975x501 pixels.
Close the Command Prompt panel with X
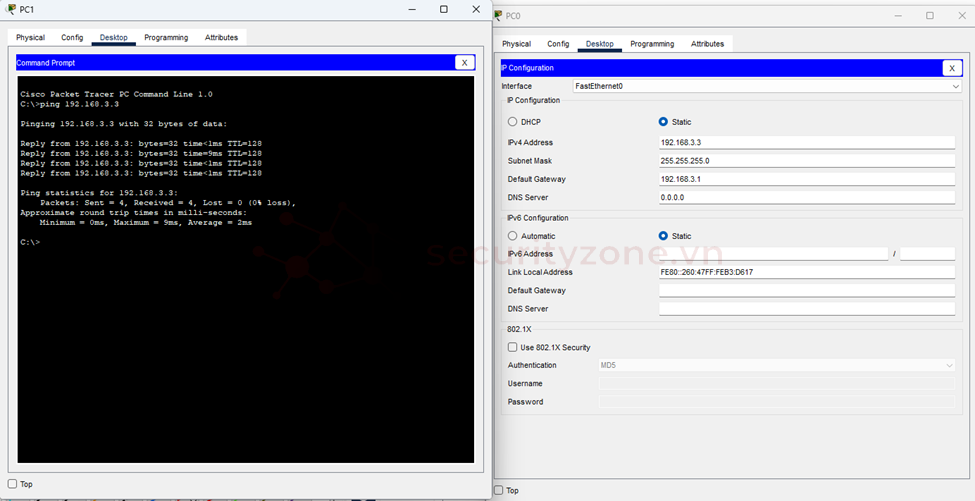464,62
